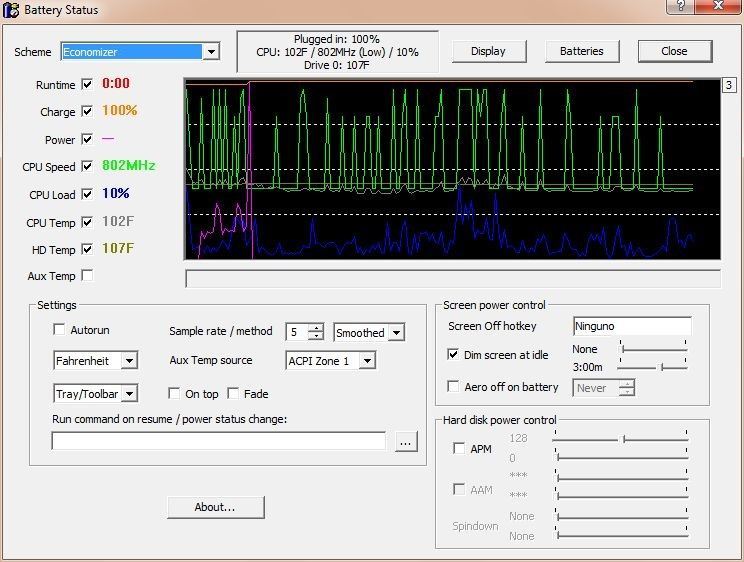Click the 100% charge value
Screen dimensions: 744x562
[x=120, y=111]
